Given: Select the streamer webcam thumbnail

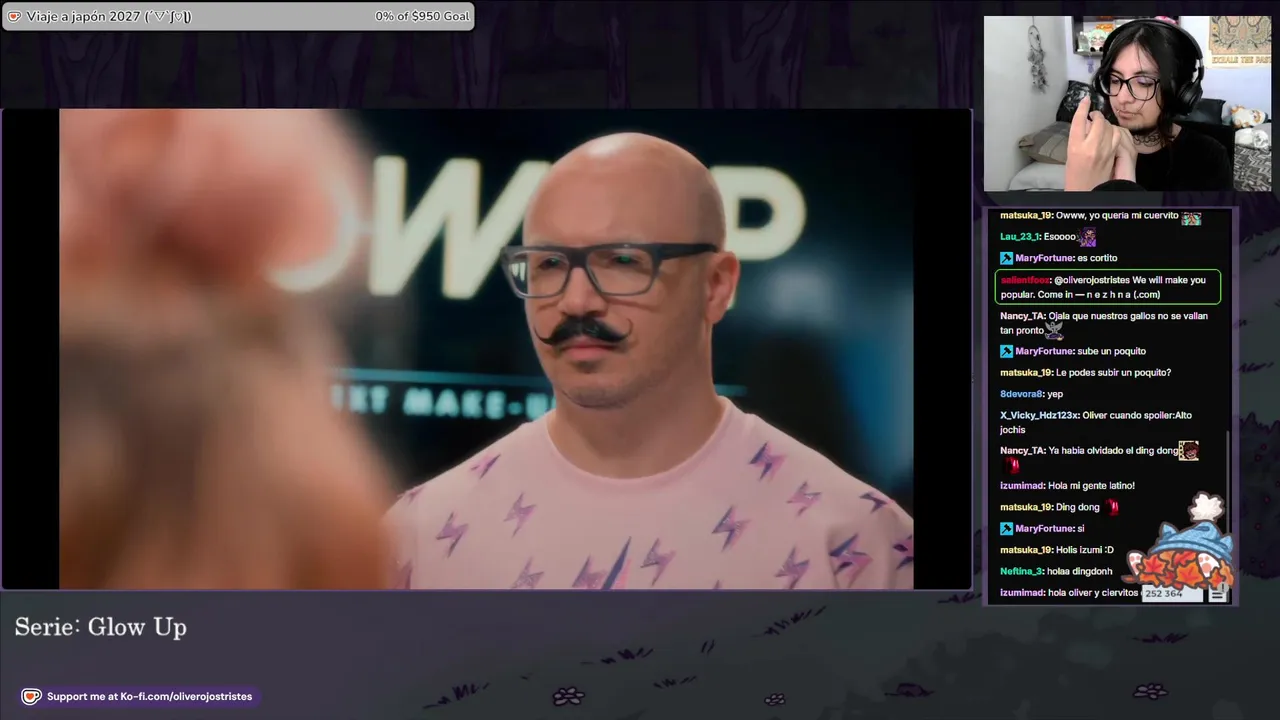Looking at the screenshot, I should pos(1127,103).
